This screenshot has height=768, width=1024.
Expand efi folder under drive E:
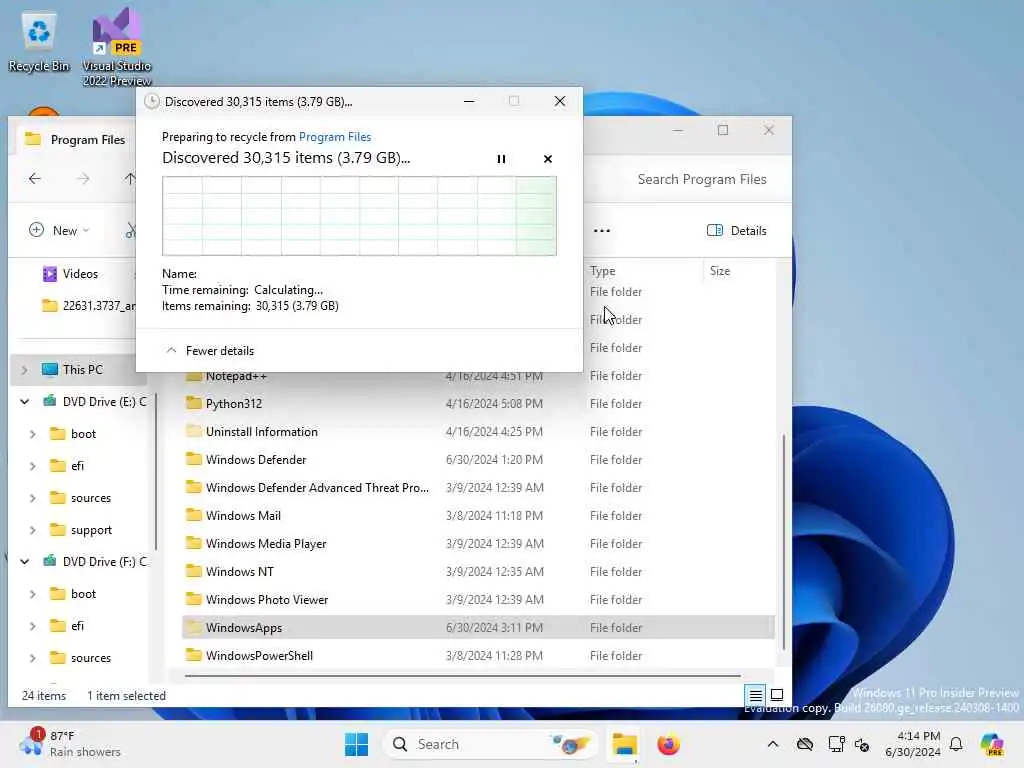(33, 466)
